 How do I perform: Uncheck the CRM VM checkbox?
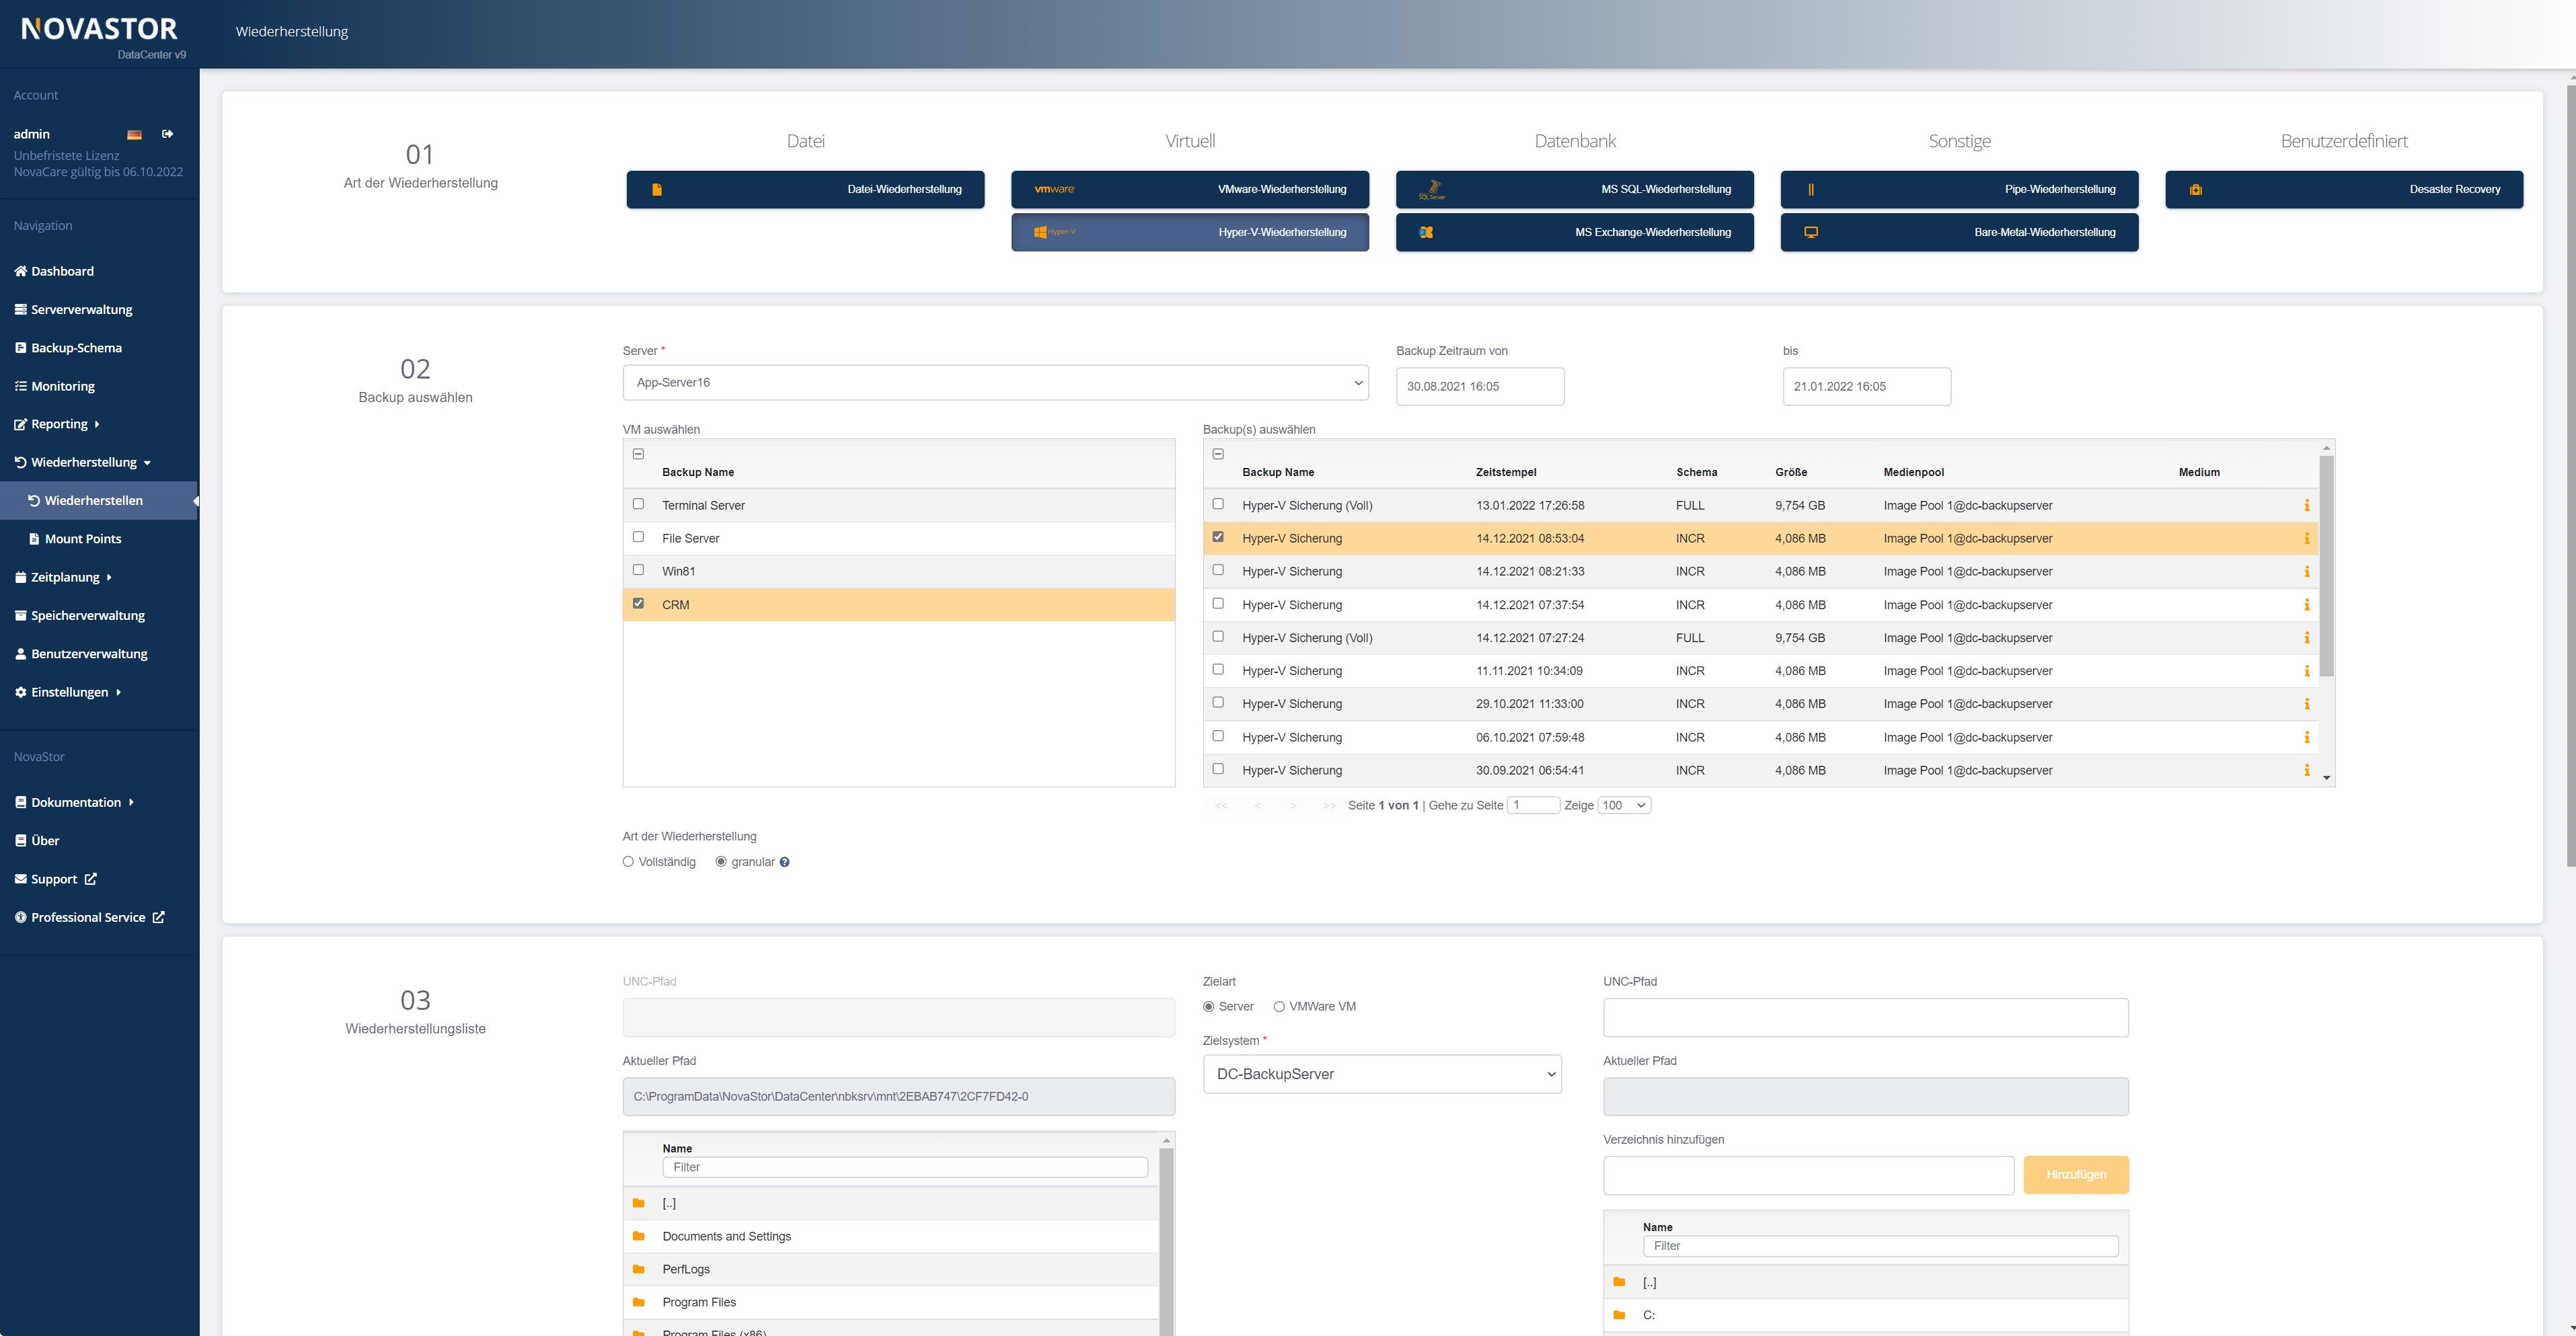tap(638, 603)
